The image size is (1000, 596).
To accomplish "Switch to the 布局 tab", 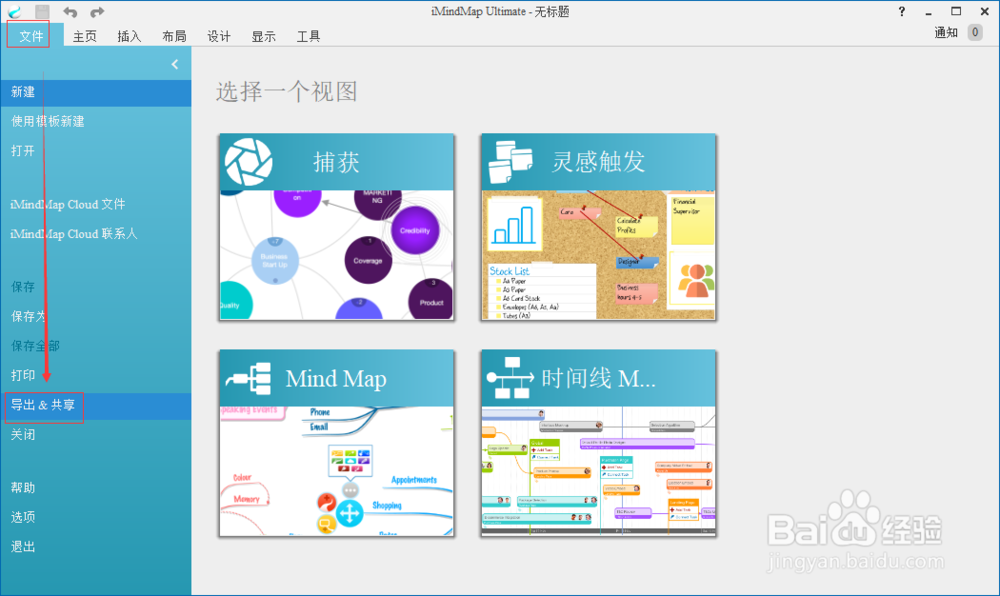I will pos(173,36).
